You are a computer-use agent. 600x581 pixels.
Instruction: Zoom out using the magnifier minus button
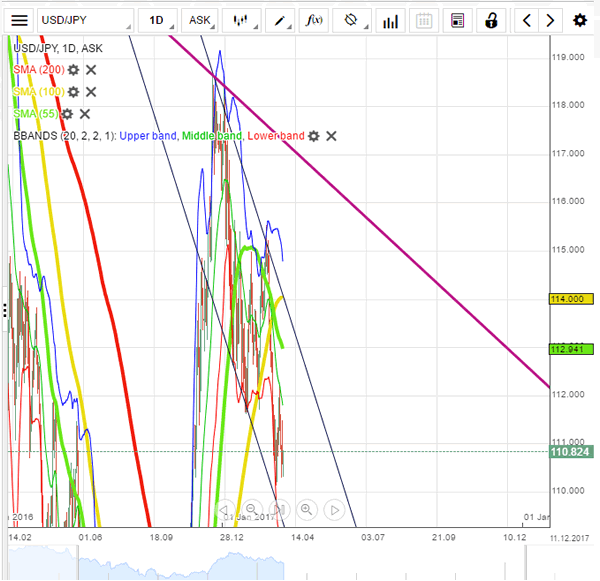[x=251, y=509]
